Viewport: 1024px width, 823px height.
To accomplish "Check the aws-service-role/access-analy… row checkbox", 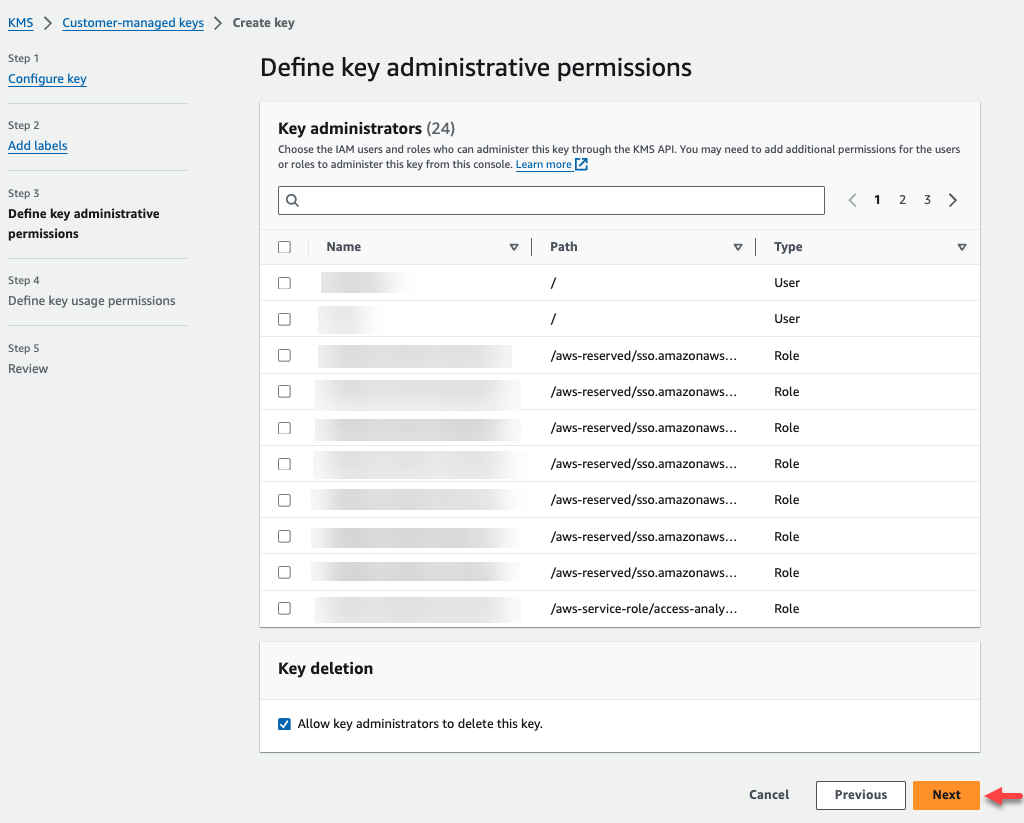I will click(x=284, y=608).
